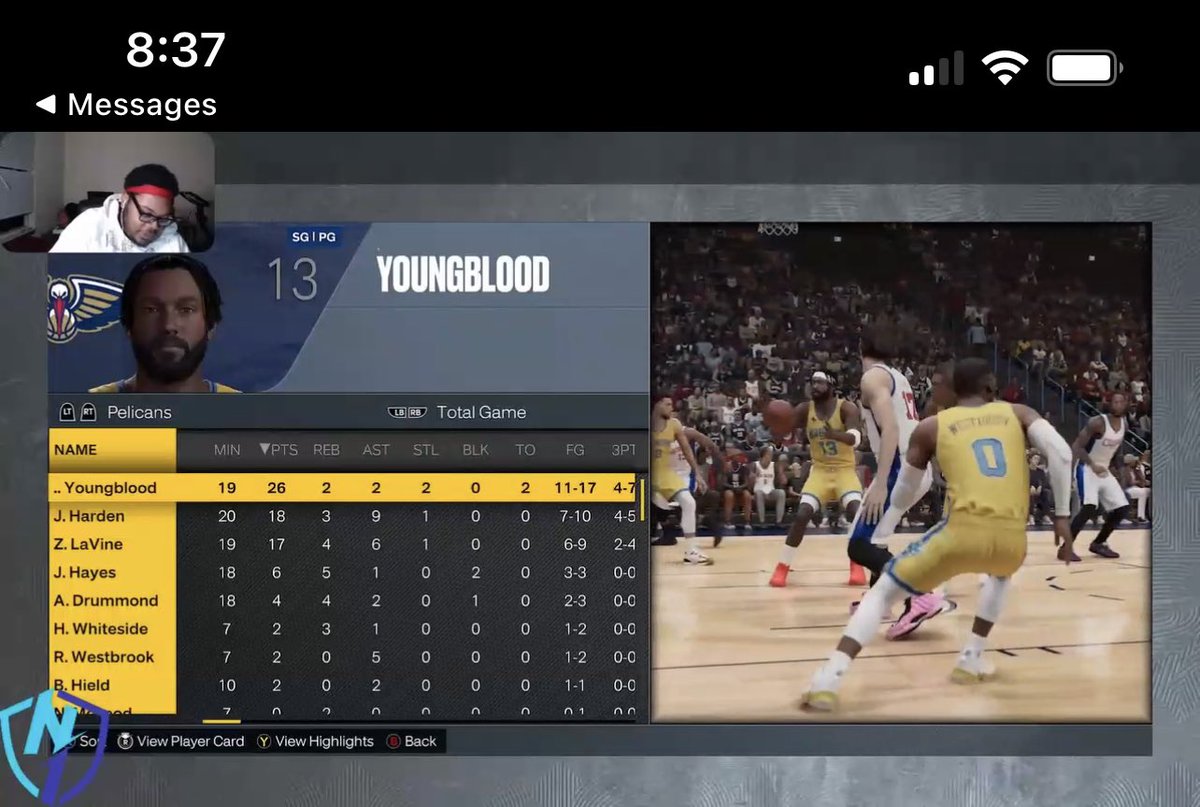Viewport: 1200px width, 807px height.
Task: Click View Player Card
Action: 190,741
